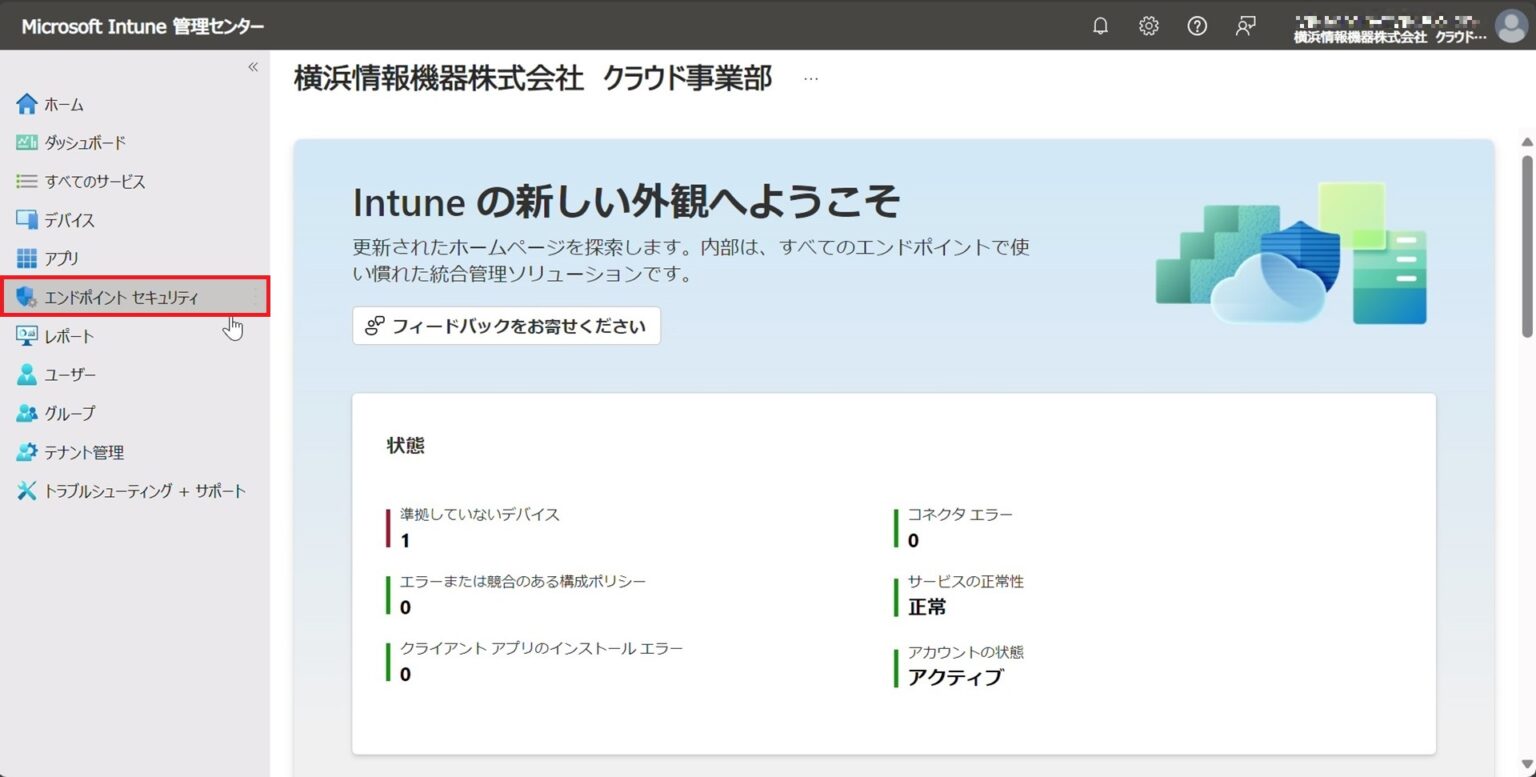Open the レポート section

coord(68,335)
